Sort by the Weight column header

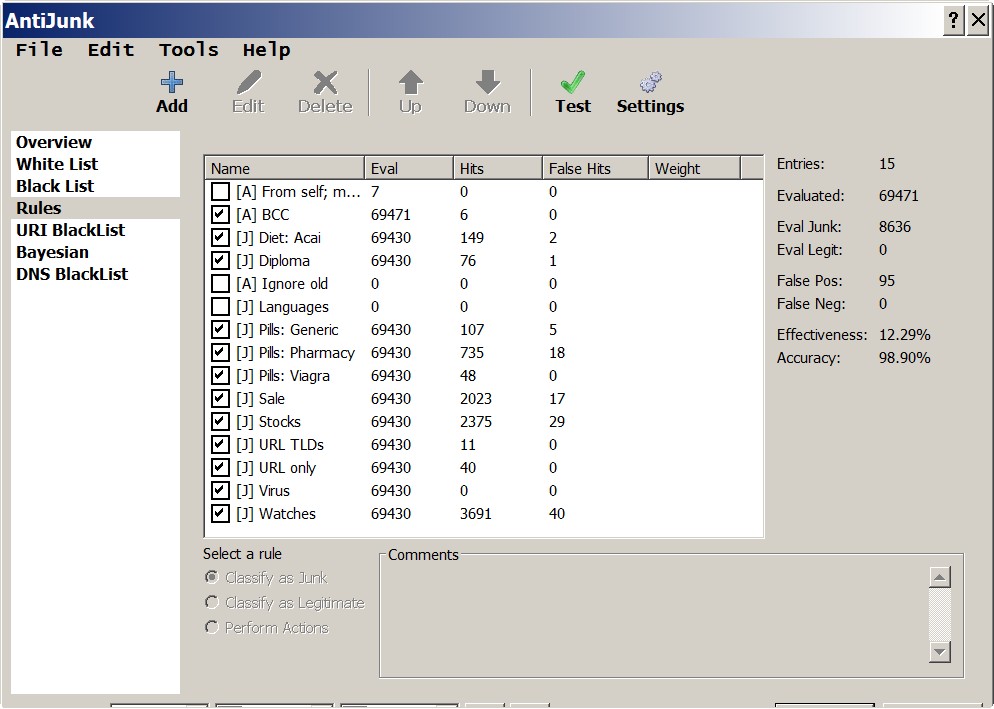coord(694,169)
